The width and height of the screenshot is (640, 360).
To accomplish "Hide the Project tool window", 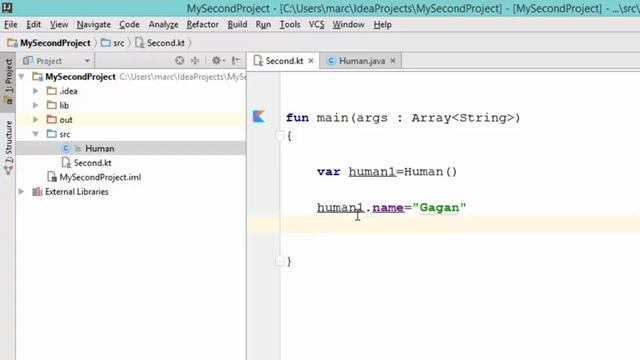I will [x=236, y=61].
